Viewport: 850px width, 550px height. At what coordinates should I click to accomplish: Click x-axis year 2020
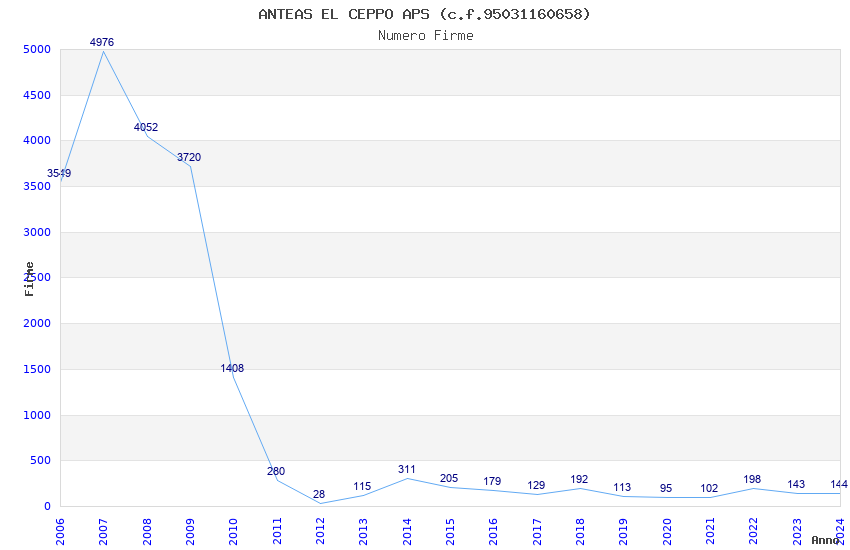[x=667, y=532]
